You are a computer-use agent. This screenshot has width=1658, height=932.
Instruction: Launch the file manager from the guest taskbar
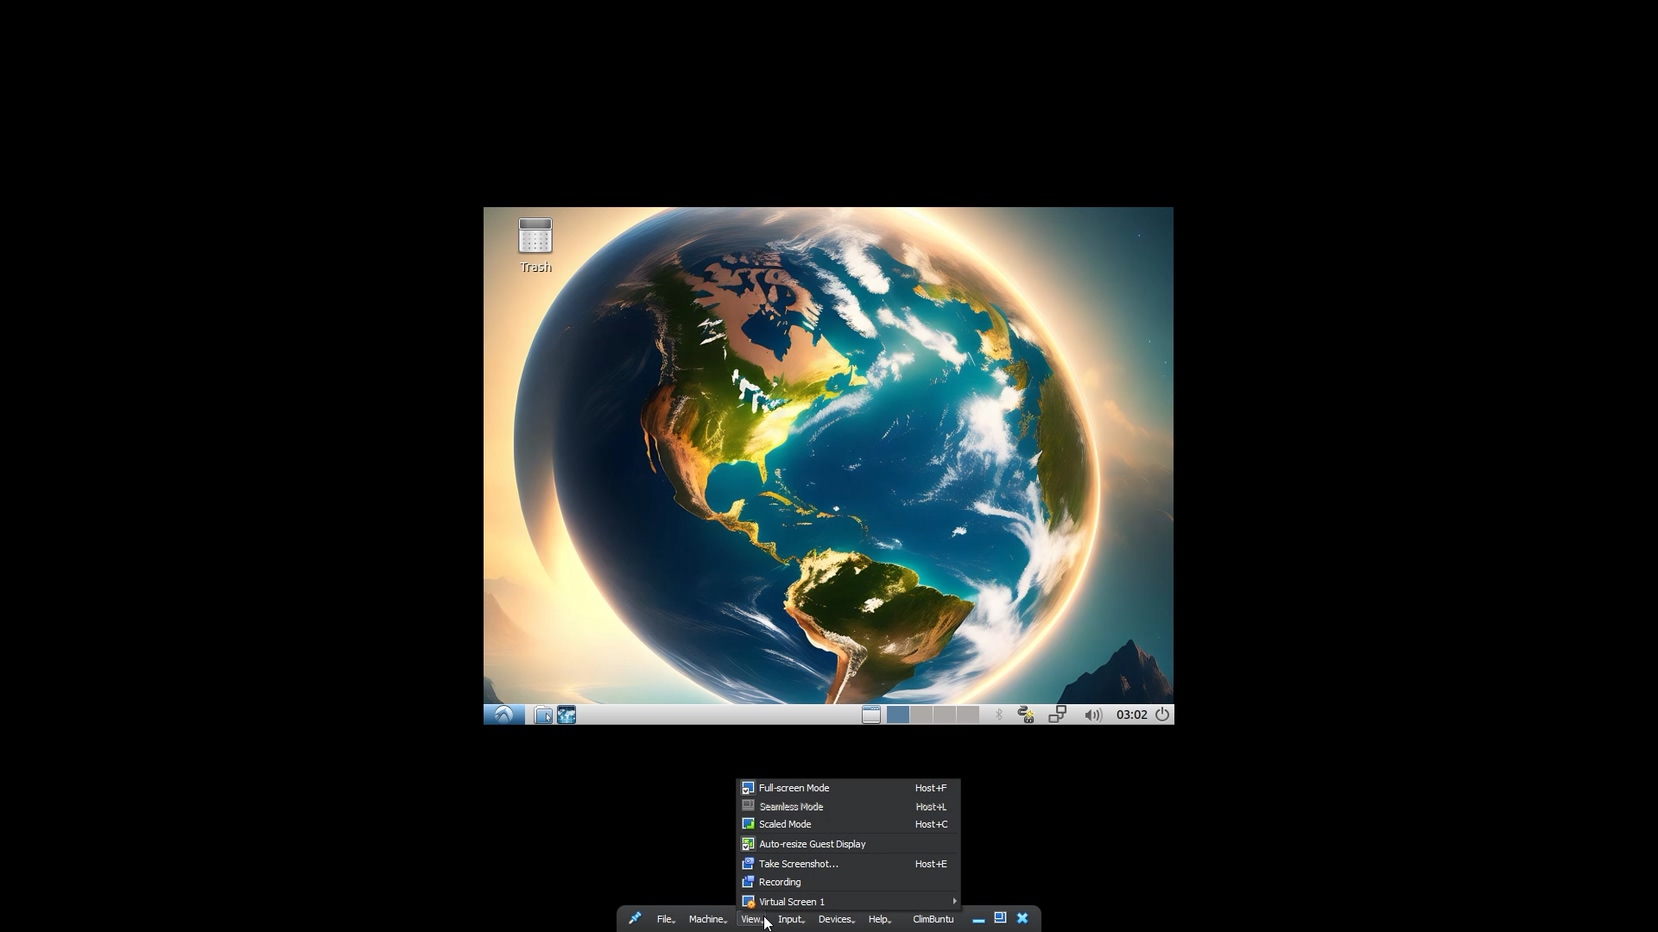coord(543,715)
